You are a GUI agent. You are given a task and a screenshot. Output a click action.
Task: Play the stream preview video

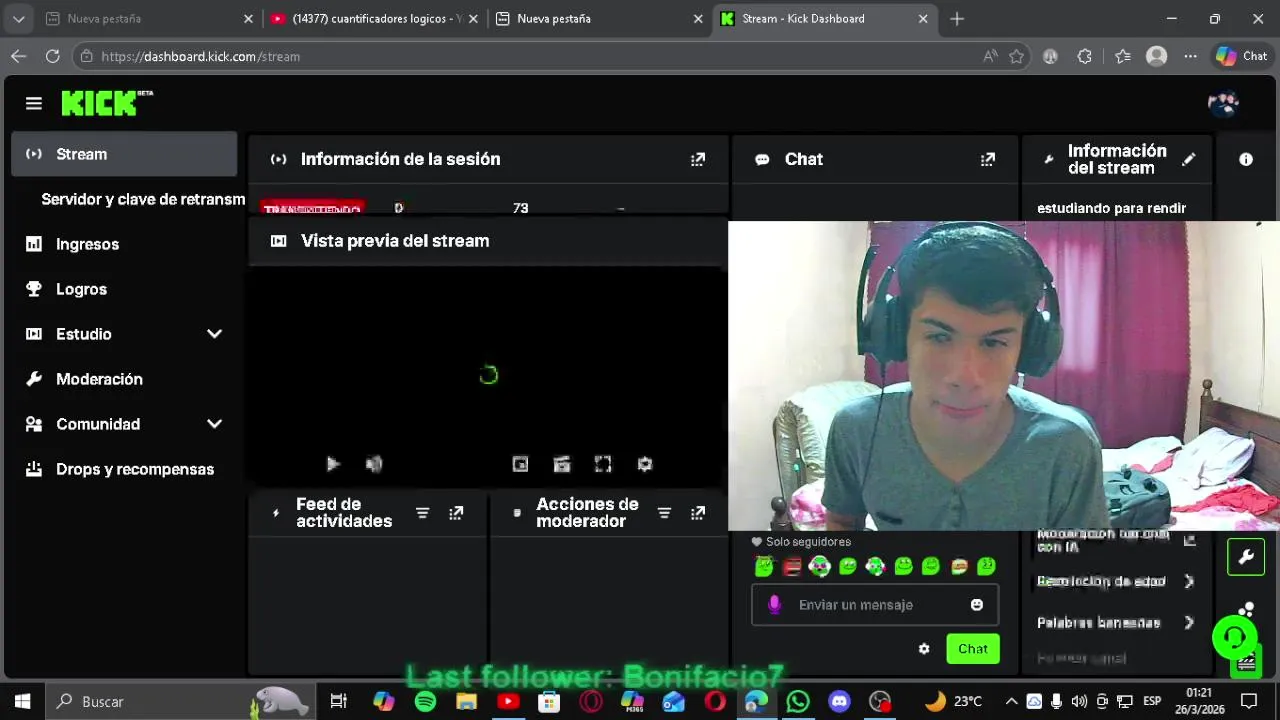point(333,464)
